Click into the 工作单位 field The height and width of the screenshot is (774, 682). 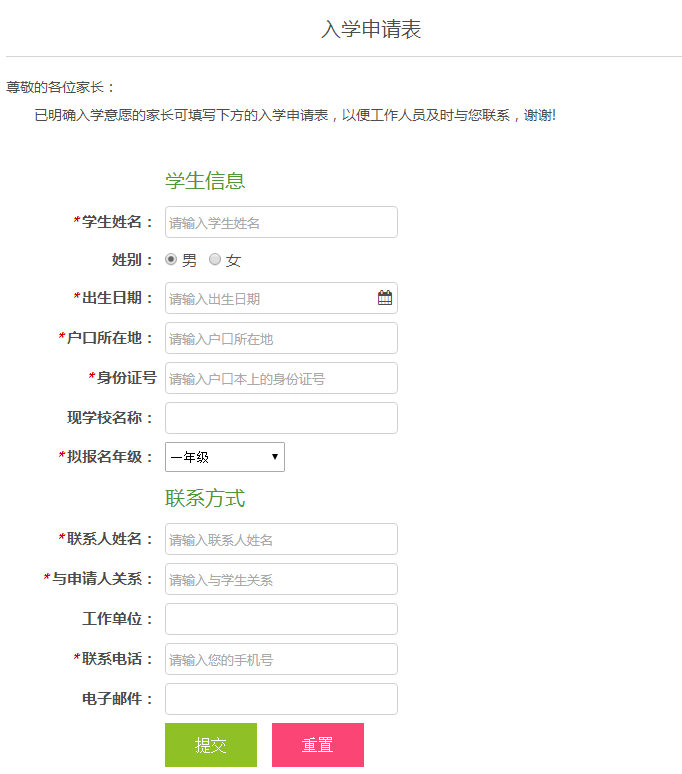click(281, 619)
